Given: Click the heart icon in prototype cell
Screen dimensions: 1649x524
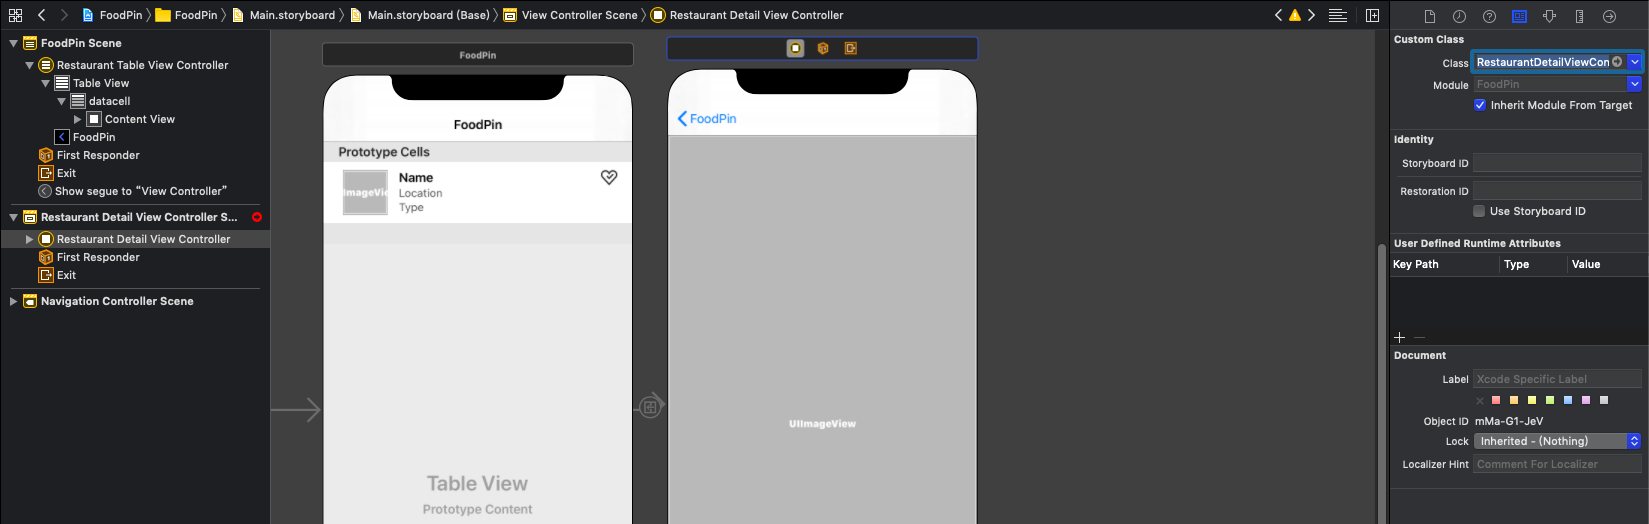Looking at the screenshot, I should pyautogui.click(x=609, y=177).
